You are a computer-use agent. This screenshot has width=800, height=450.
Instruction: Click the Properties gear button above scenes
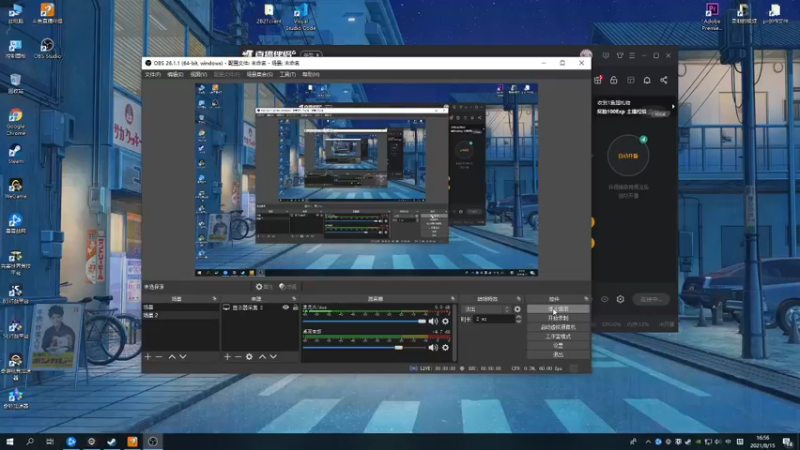264,287
